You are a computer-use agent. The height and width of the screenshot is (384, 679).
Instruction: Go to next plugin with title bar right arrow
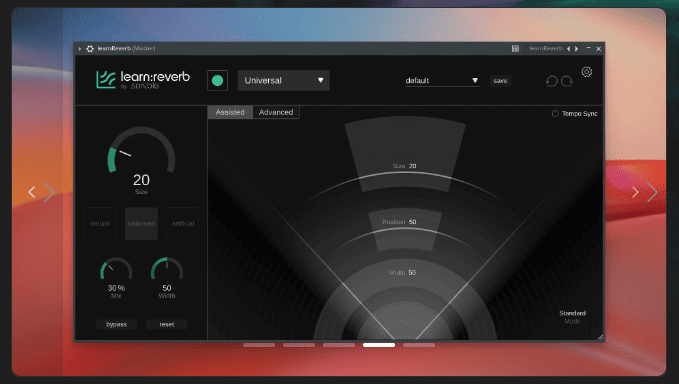pos(576,48)
